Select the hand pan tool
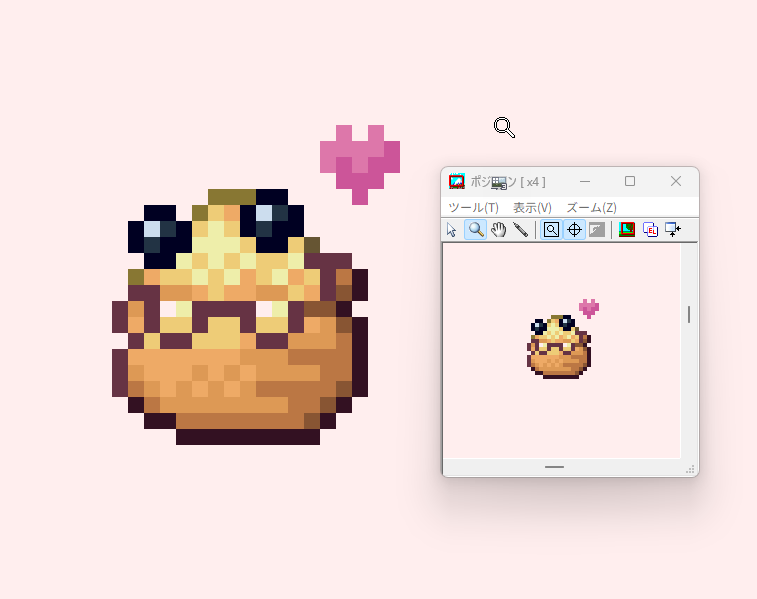This screenshot has width=757, height=599. tap(499, 230)
